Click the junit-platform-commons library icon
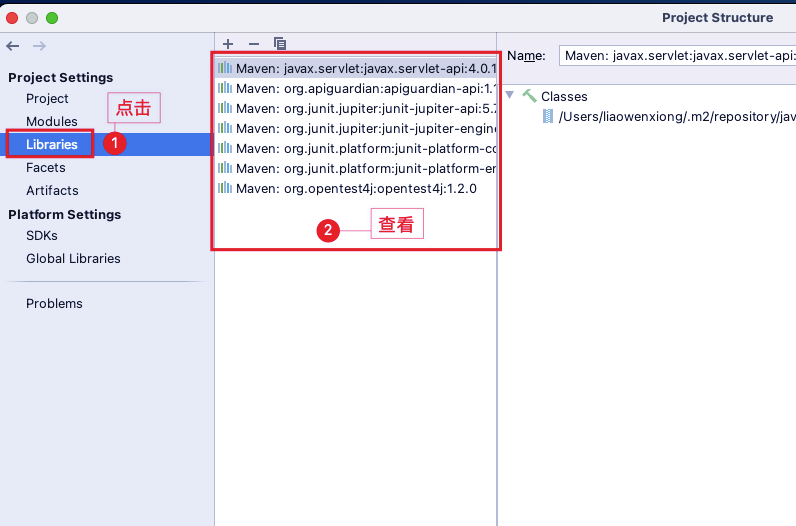Image resolution: width=796 pixels, height=526 pixels. [x=225, y=148]
